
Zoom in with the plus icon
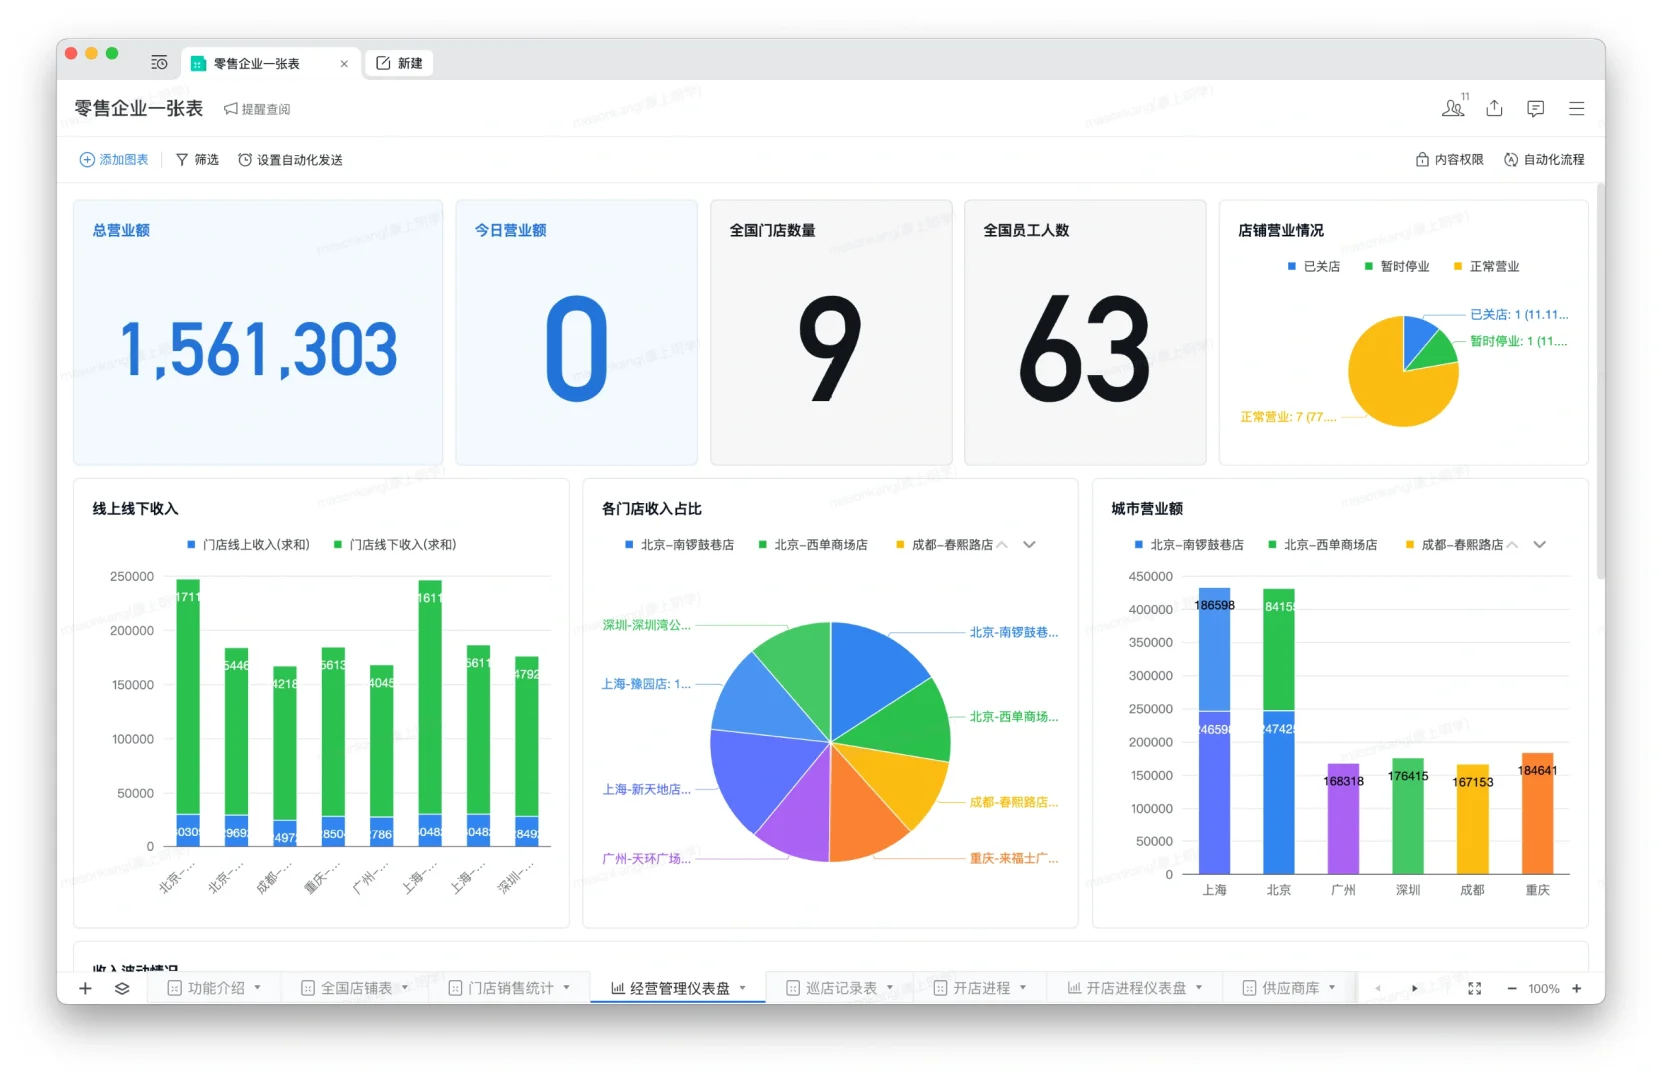(x=1577, y=988)
